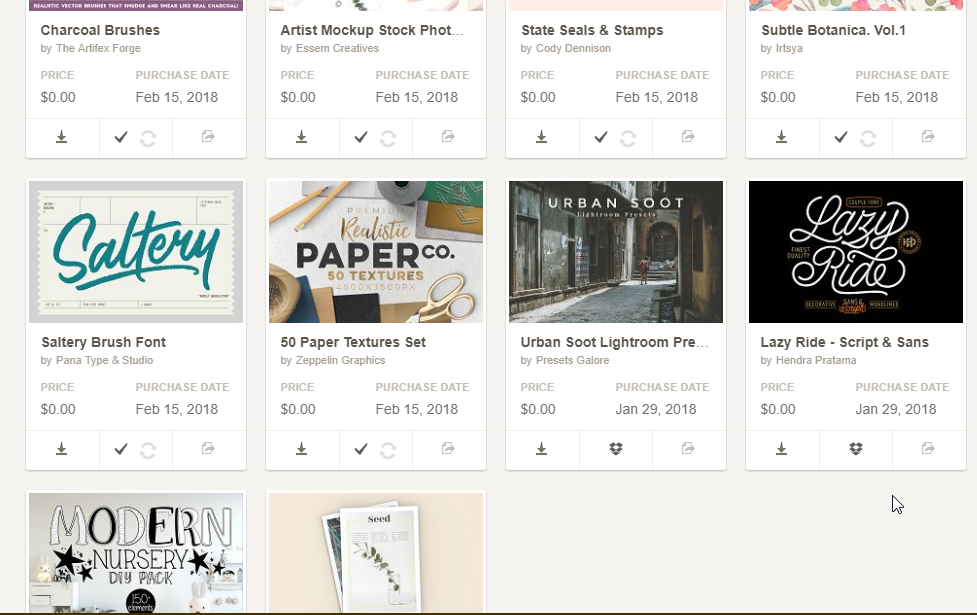Download the State Seals & Stamps product
This screenshot has width=977, height=615.
coord(542,137)
